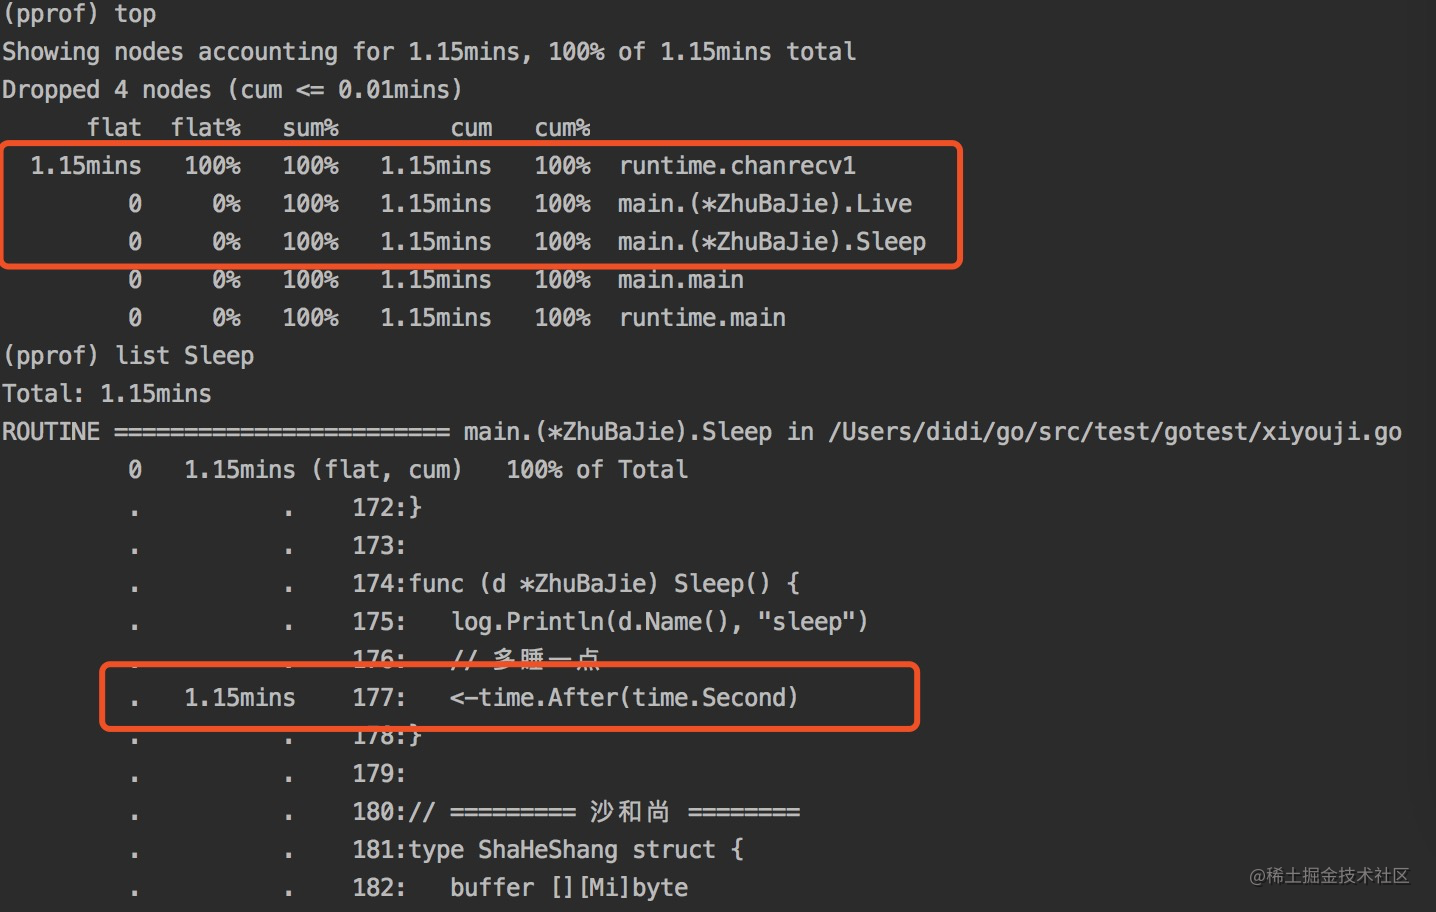Select main.(*ZhuBaJie).Live entry
The image size is (1436, 912).
tap(765, 203)
